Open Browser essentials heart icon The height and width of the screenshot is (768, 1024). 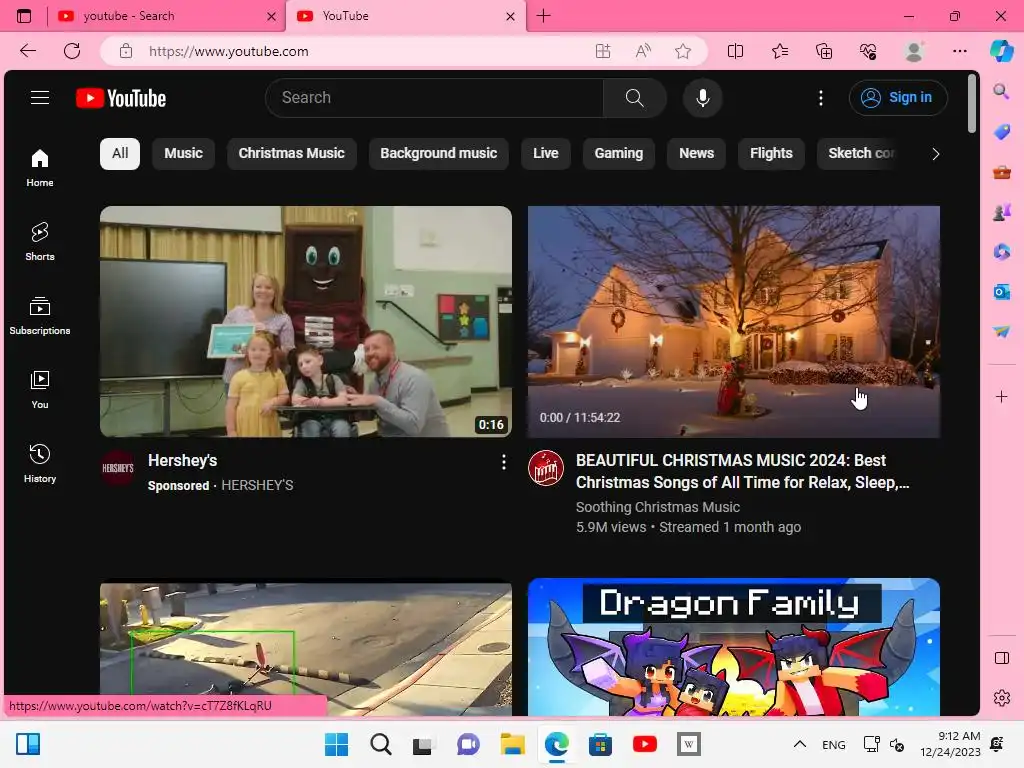868,51
